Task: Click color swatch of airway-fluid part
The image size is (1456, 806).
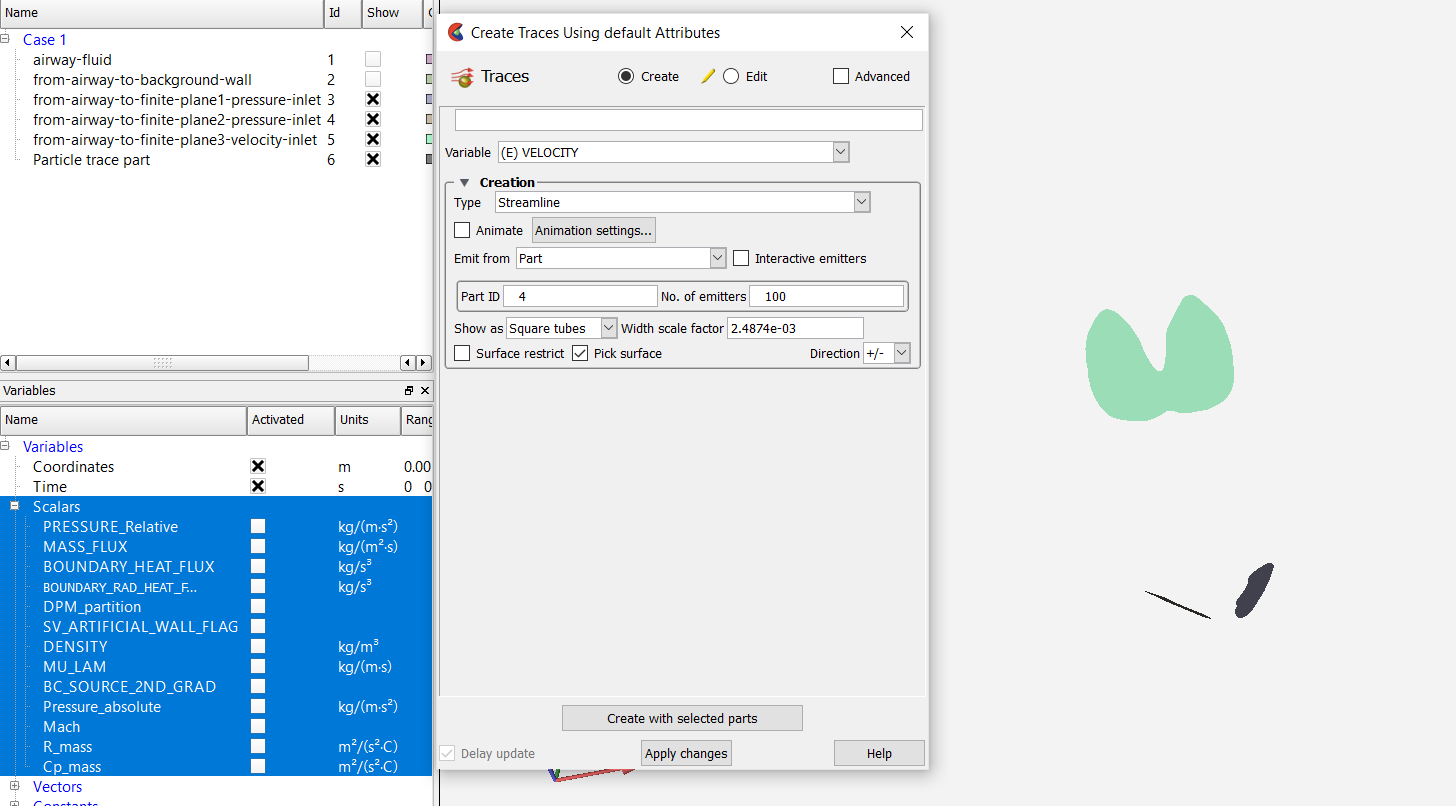Action: click(x=429, y=60)
